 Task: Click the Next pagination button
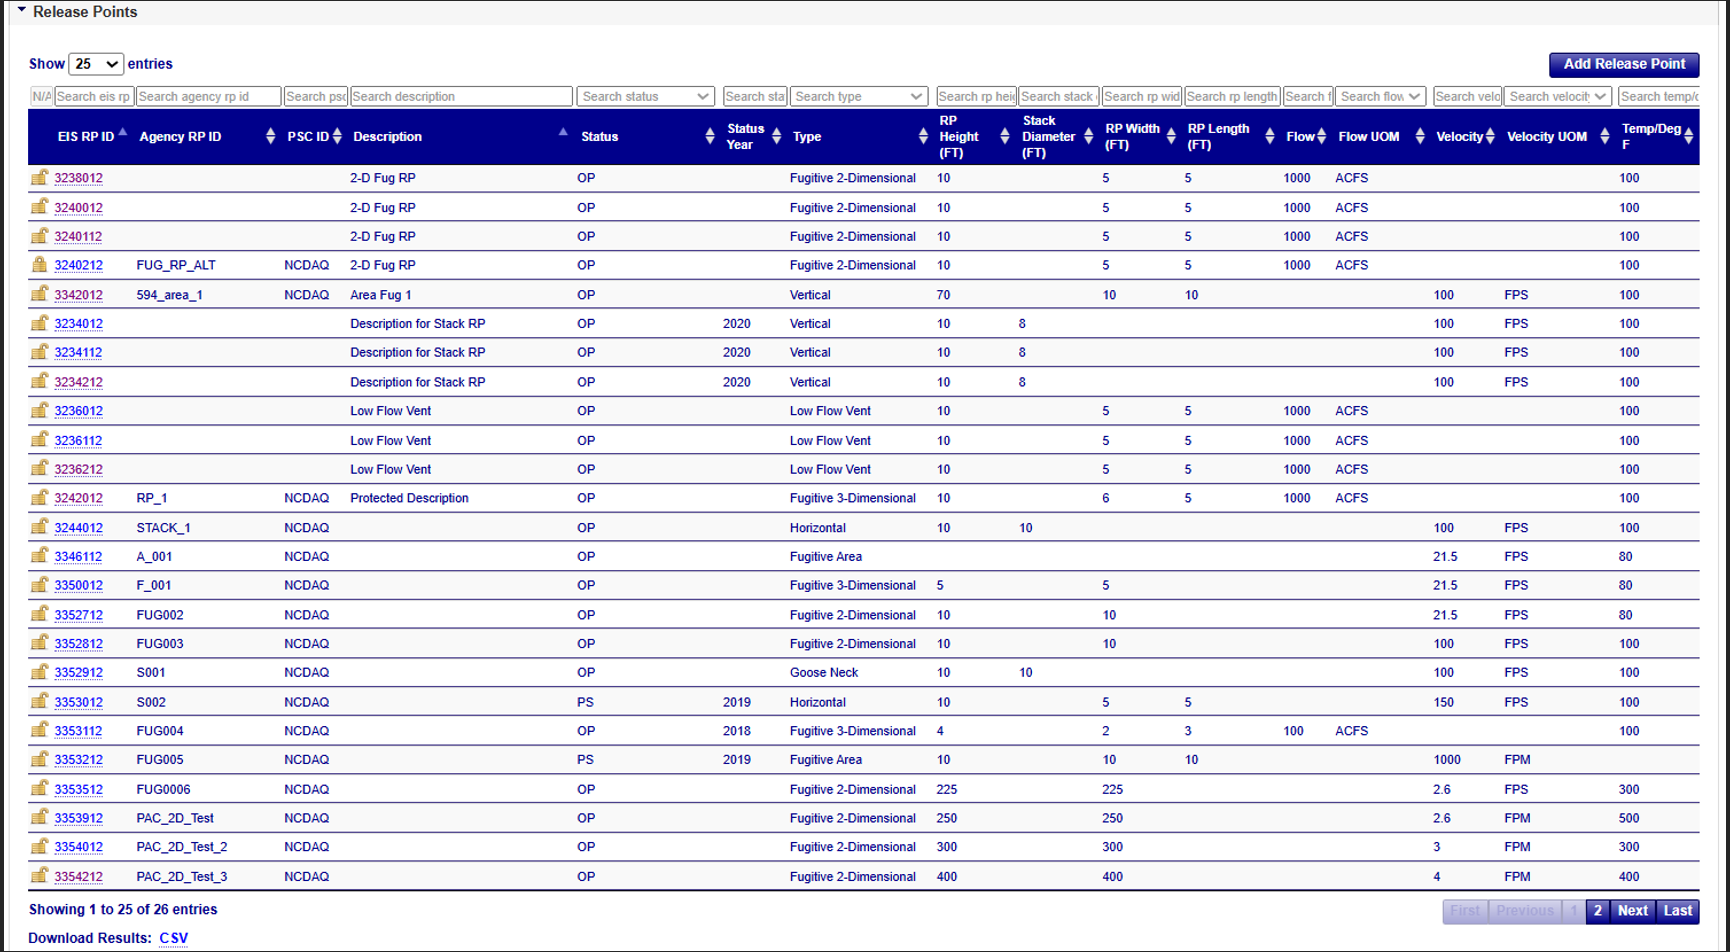tap(1633, 910)
